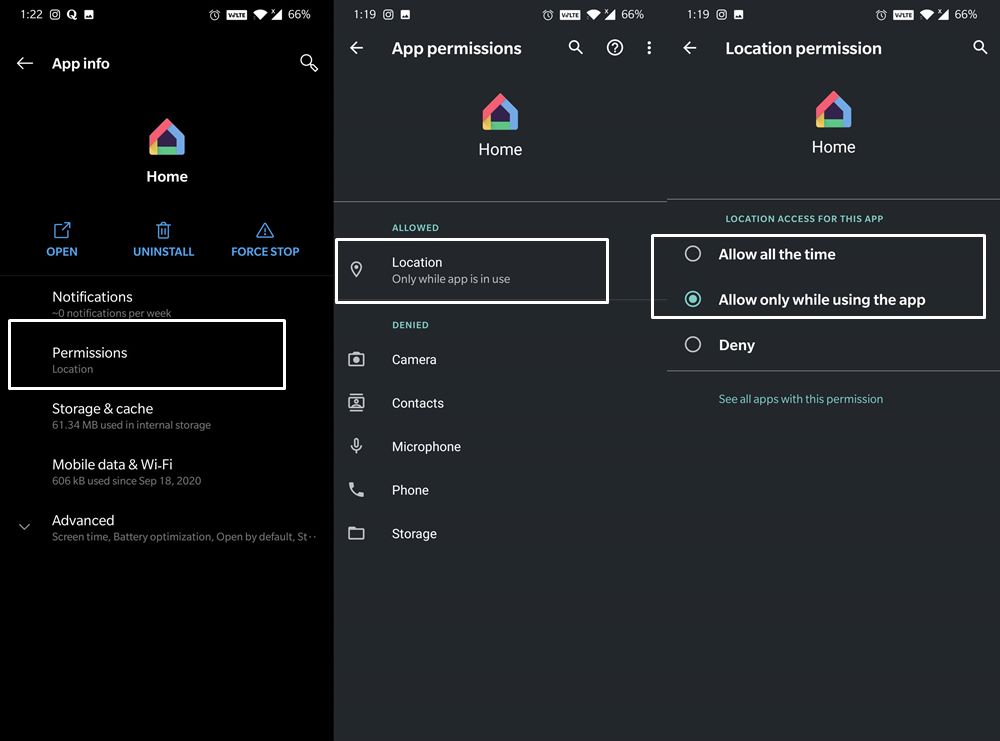The width and height of the screenshot is (1000, 741).
Task: Tap the OPEN label text
Action: [x=62, y=252]
